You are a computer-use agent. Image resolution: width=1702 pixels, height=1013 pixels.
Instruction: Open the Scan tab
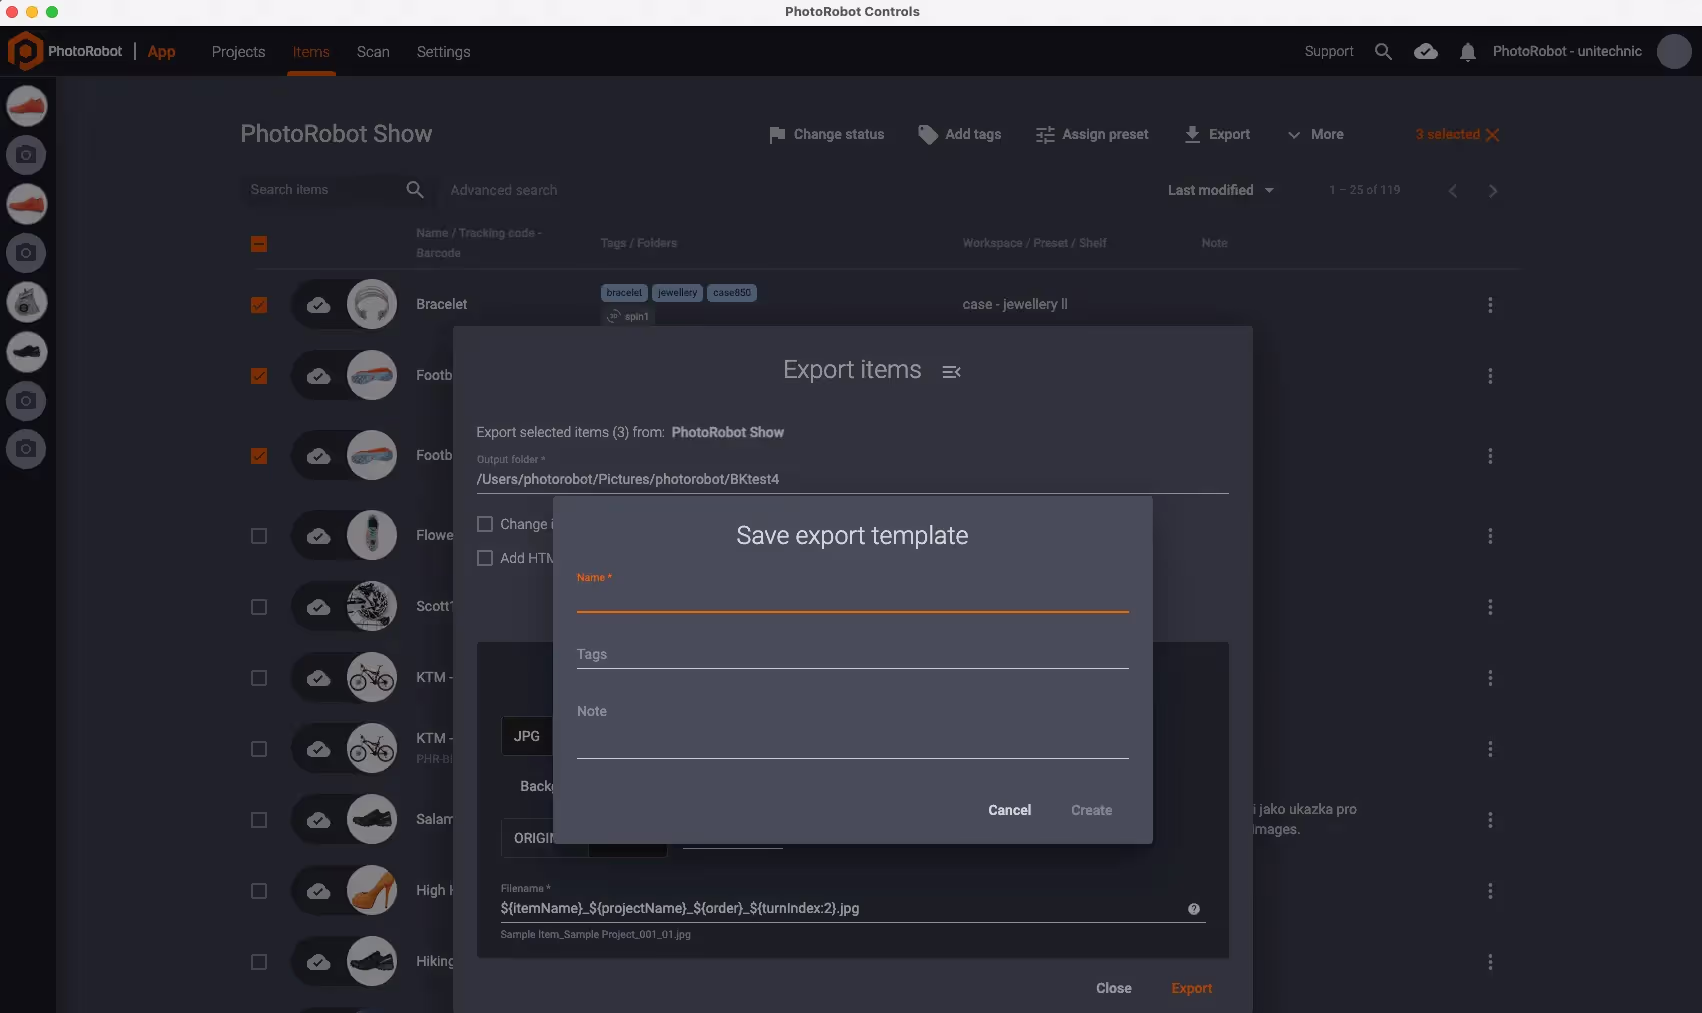point(373,52)
